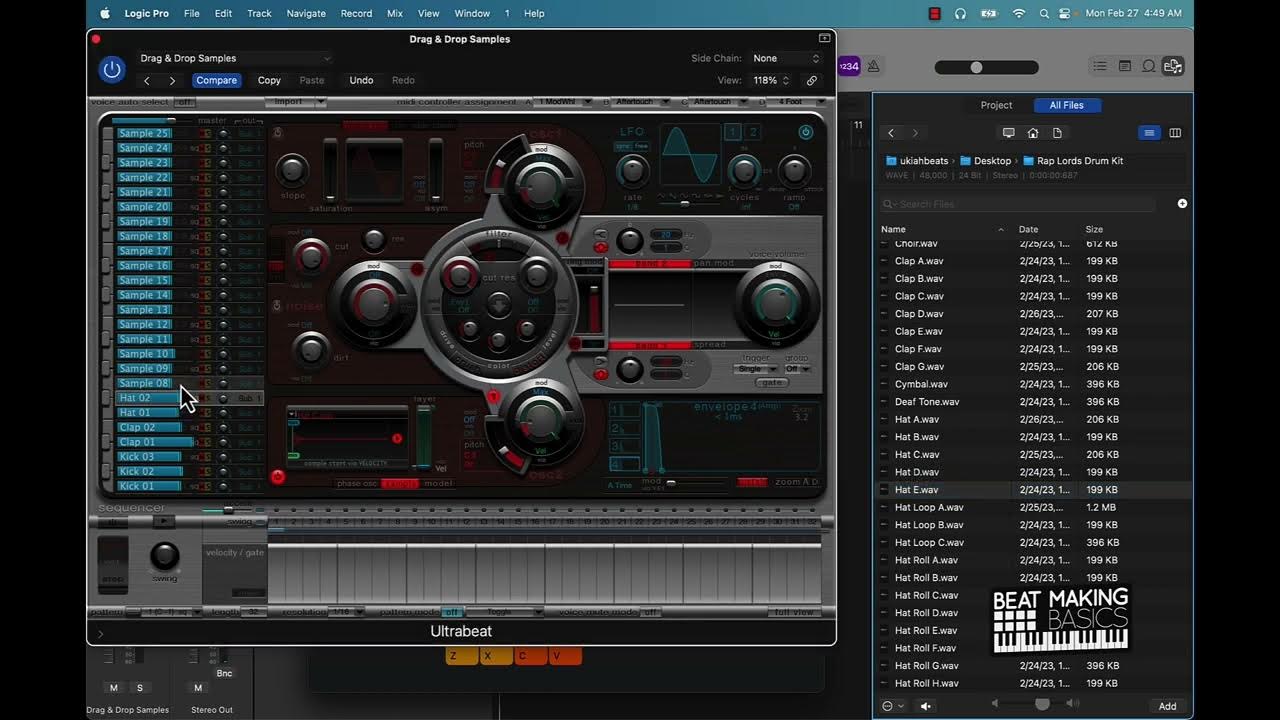Switch file browser to column view
This screenshot has height=720, width=1280.
click(1175, 133)
